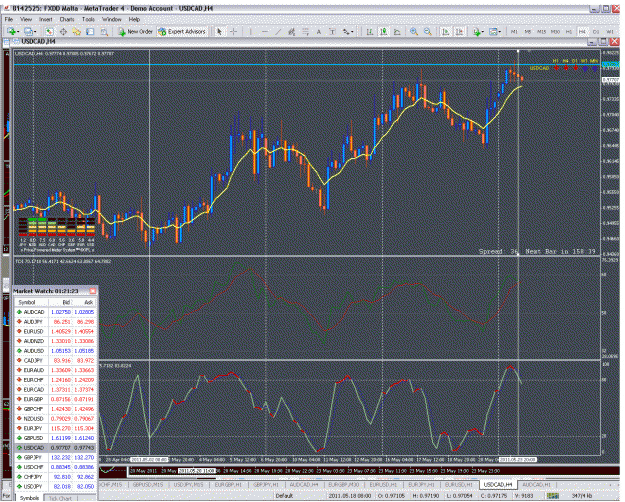Open the Window menu
625x502 pixels.
[x=112, y=19]
